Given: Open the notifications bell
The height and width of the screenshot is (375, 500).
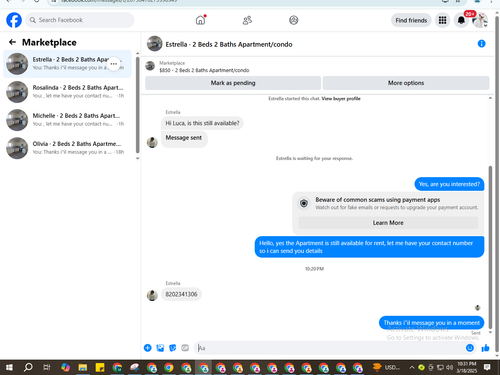Looking at the screenshot, I should [461, 20].
